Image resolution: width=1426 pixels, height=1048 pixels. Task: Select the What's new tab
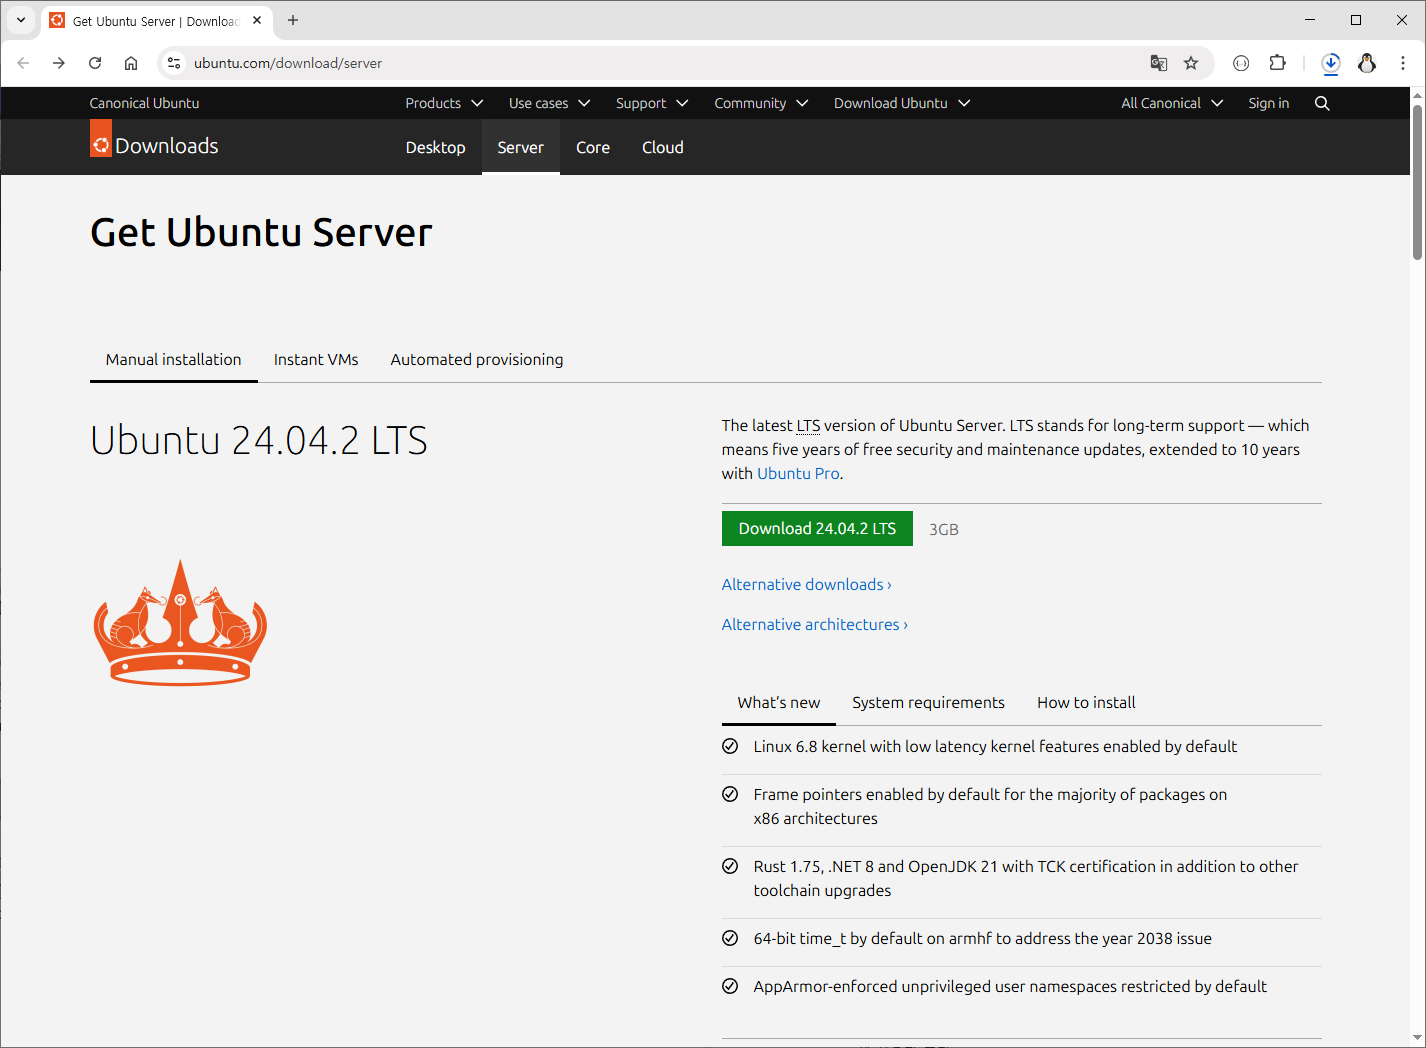point(779,703)
